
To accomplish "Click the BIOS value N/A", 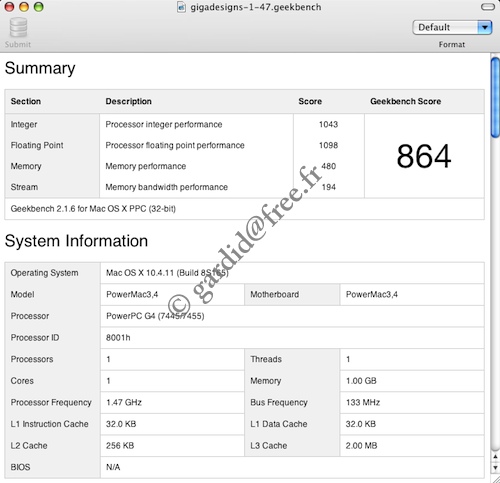I will pyautogui.click(x=113, y=467).
